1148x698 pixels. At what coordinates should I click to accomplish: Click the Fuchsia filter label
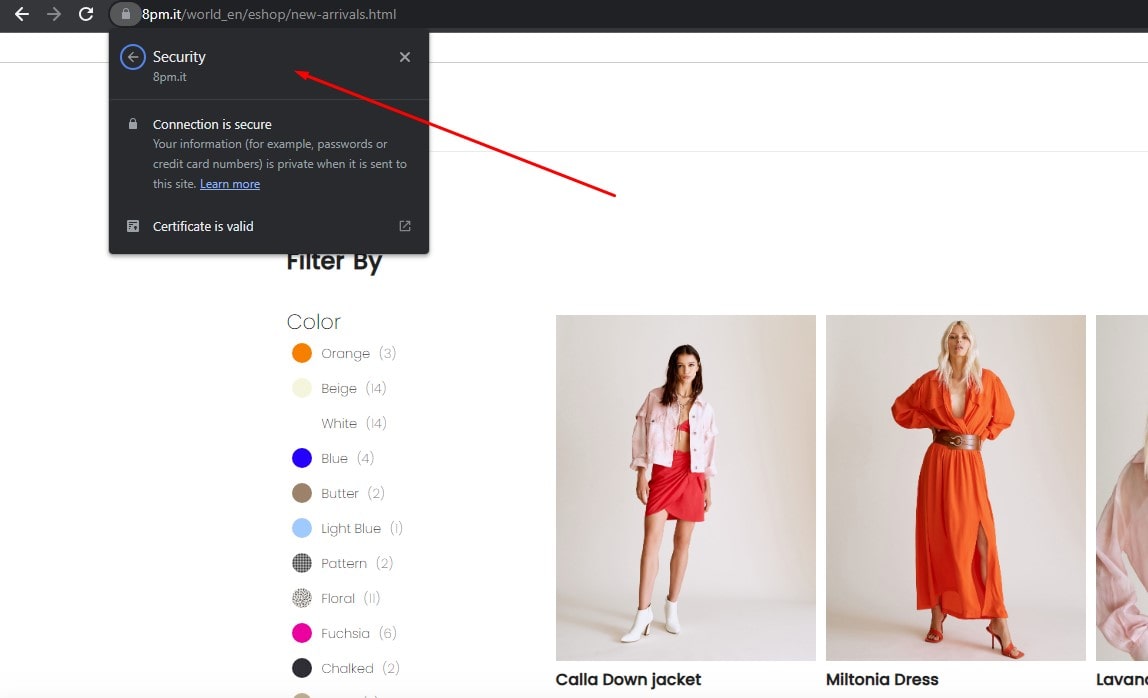click(346, 634)
